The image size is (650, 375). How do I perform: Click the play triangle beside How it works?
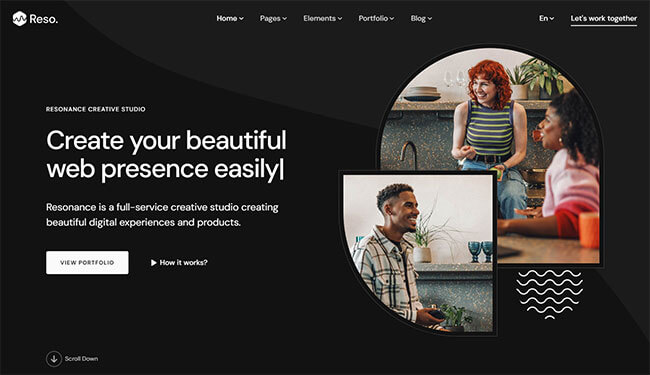click(153, 263)
